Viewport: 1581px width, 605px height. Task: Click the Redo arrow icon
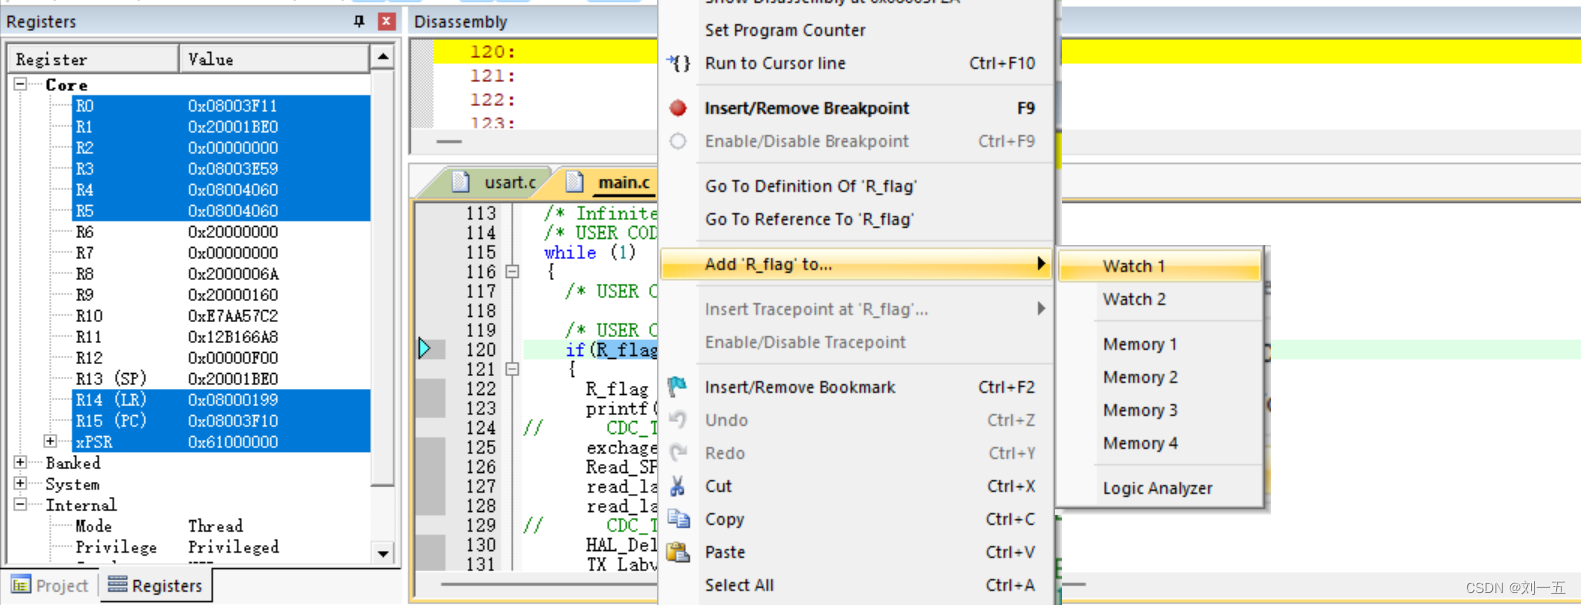(x=678, y=452)
